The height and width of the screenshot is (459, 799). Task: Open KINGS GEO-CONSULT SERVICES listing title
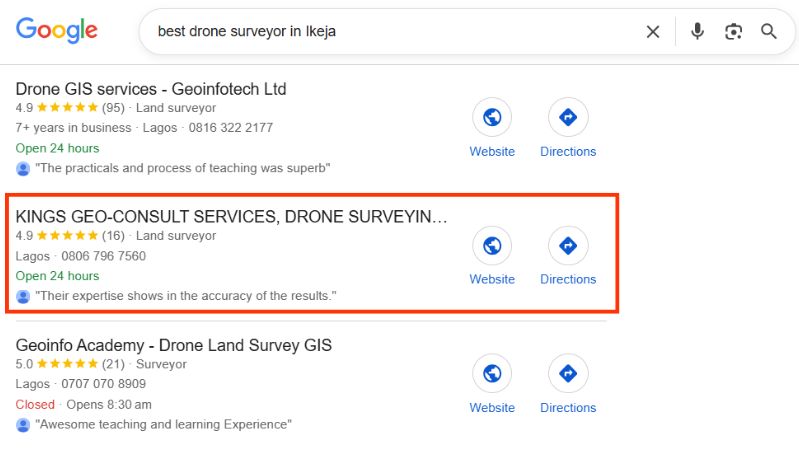[231, 217]
